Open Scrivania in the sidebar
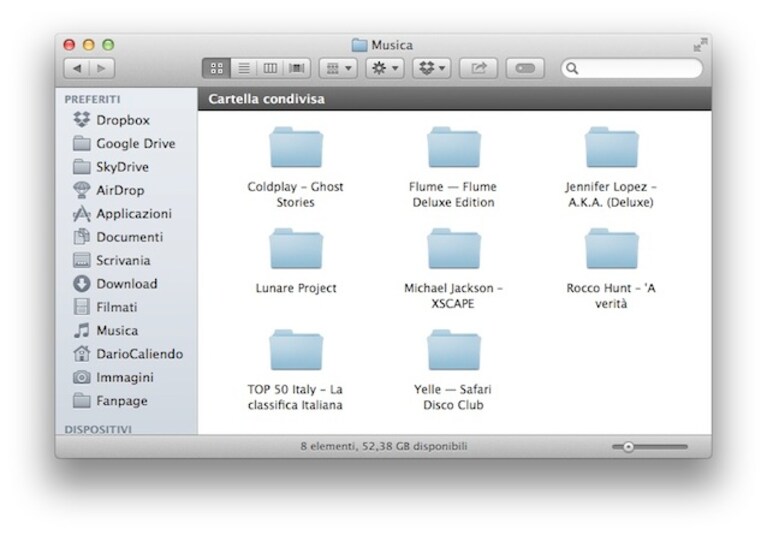 point(126,261)
